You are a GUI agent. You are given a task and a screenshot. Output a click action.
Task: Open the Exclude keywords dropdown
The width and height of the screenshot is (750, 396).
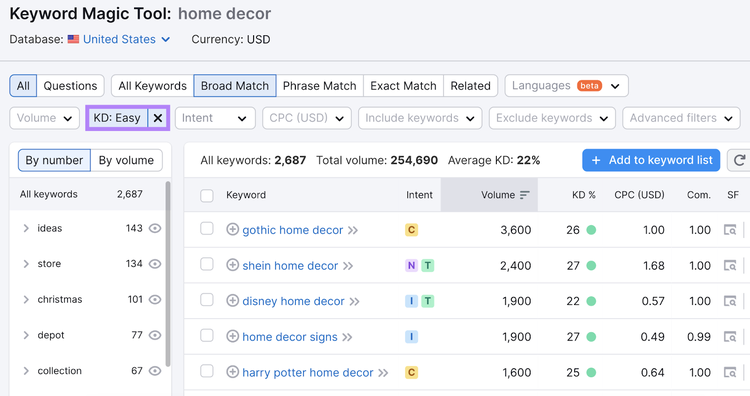point(552,118)
